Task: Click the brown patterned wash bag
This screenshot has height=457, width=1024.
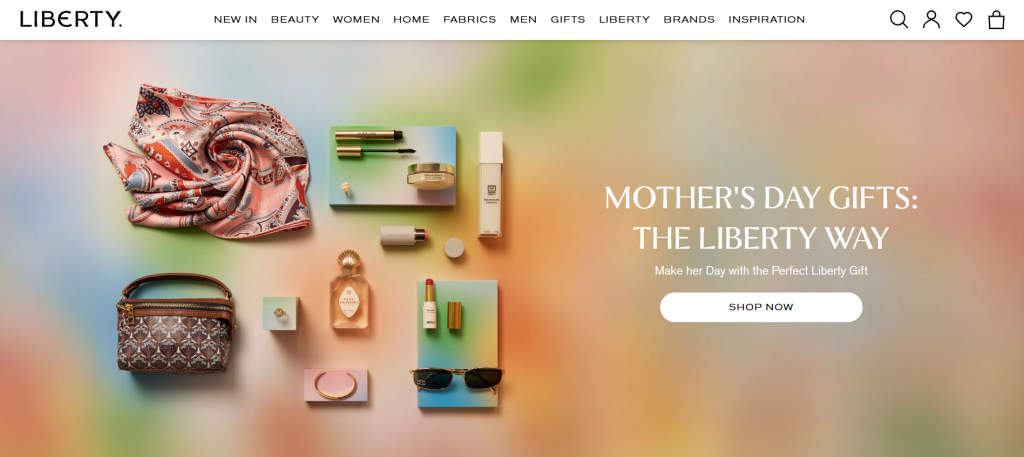Action: [175, 323]
